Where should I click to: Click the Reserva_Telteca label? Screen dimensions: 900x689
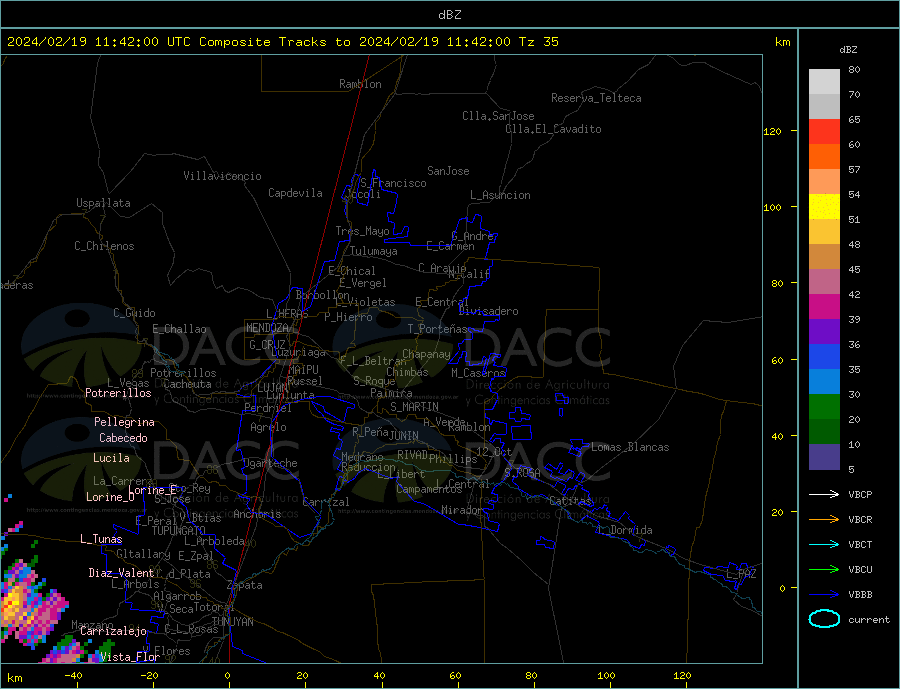[596, 98]
